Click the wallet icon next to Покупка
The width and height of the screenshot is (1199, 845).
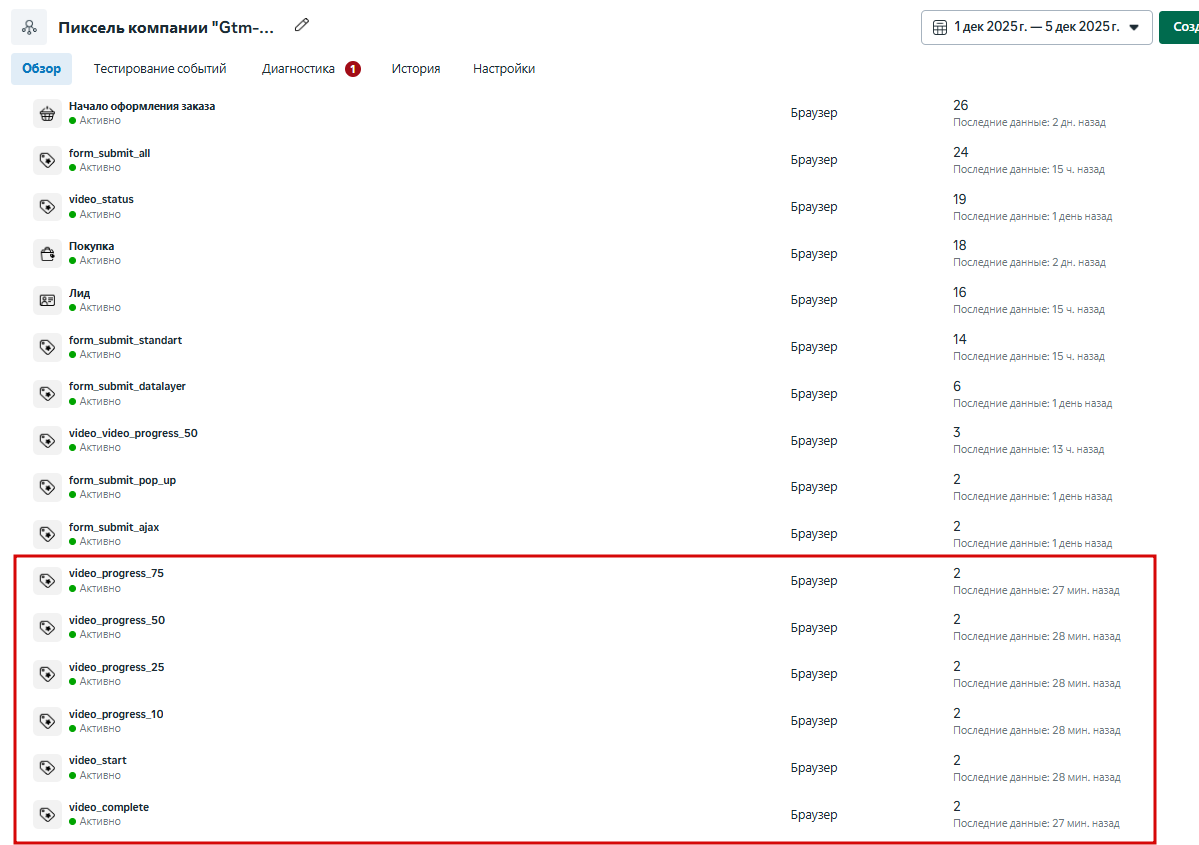click(x=47, y=254)
